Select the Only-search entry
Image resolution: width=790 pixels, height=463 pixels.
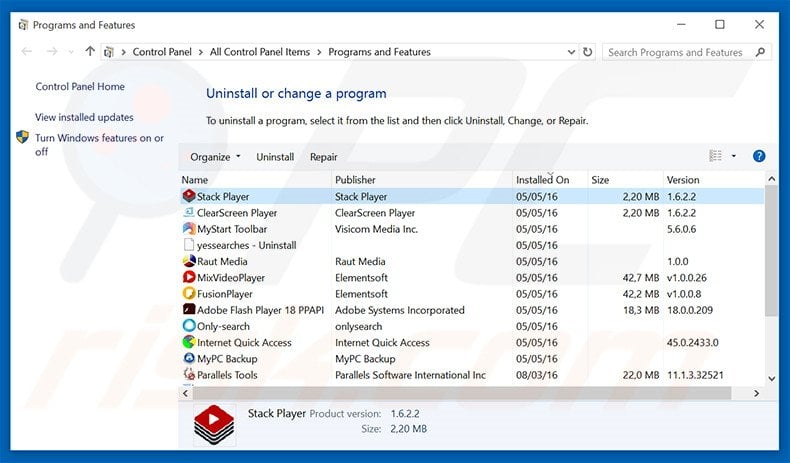[223, 326]
